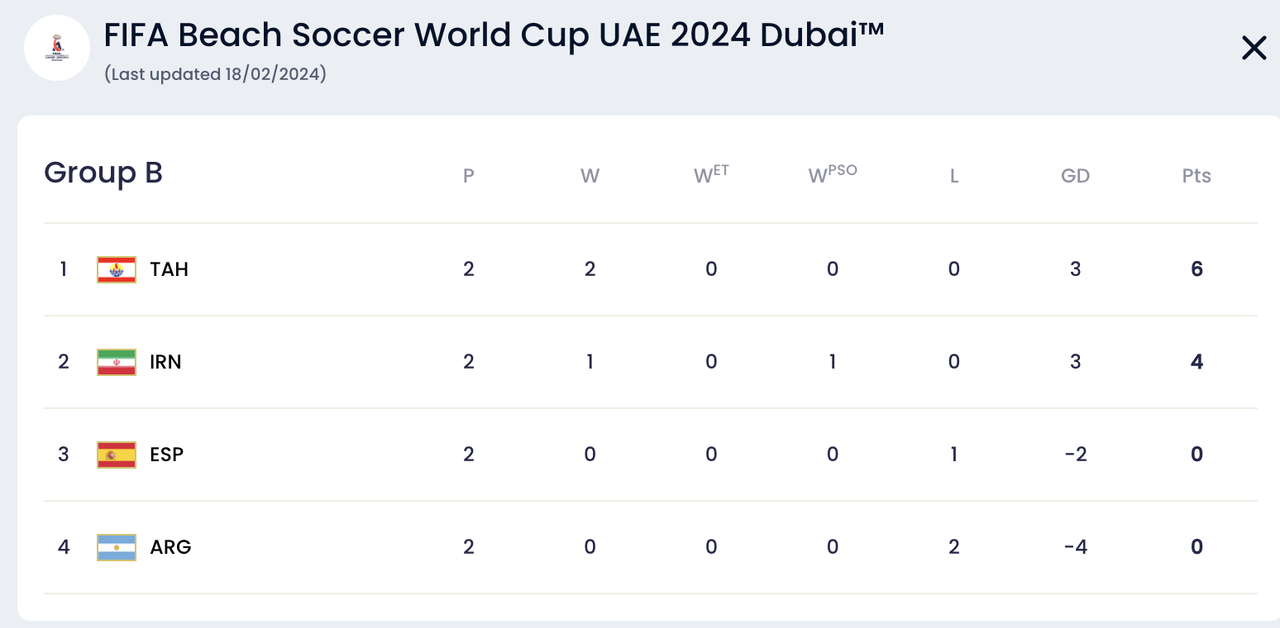Click the Iran flag icon

tap(116, 362)
